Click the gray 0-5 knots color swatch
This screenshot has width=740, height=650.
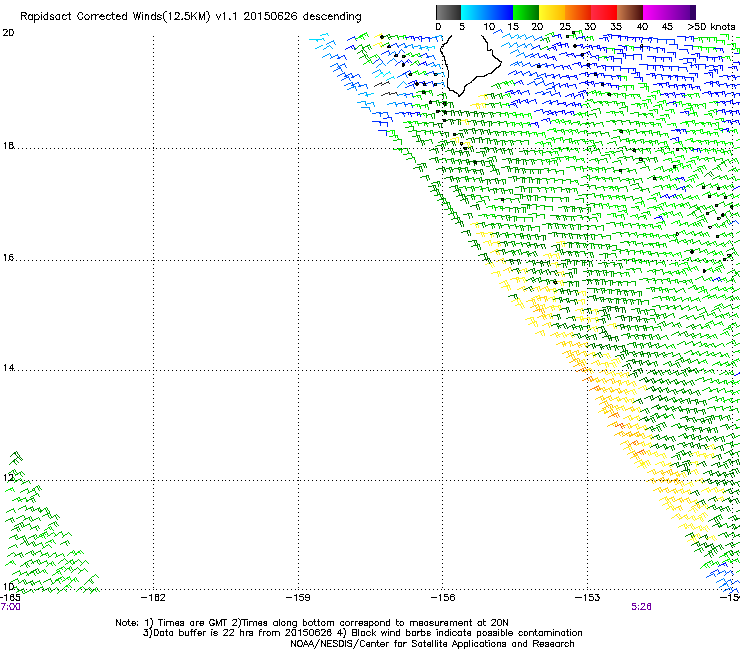(x=448, y=12)
